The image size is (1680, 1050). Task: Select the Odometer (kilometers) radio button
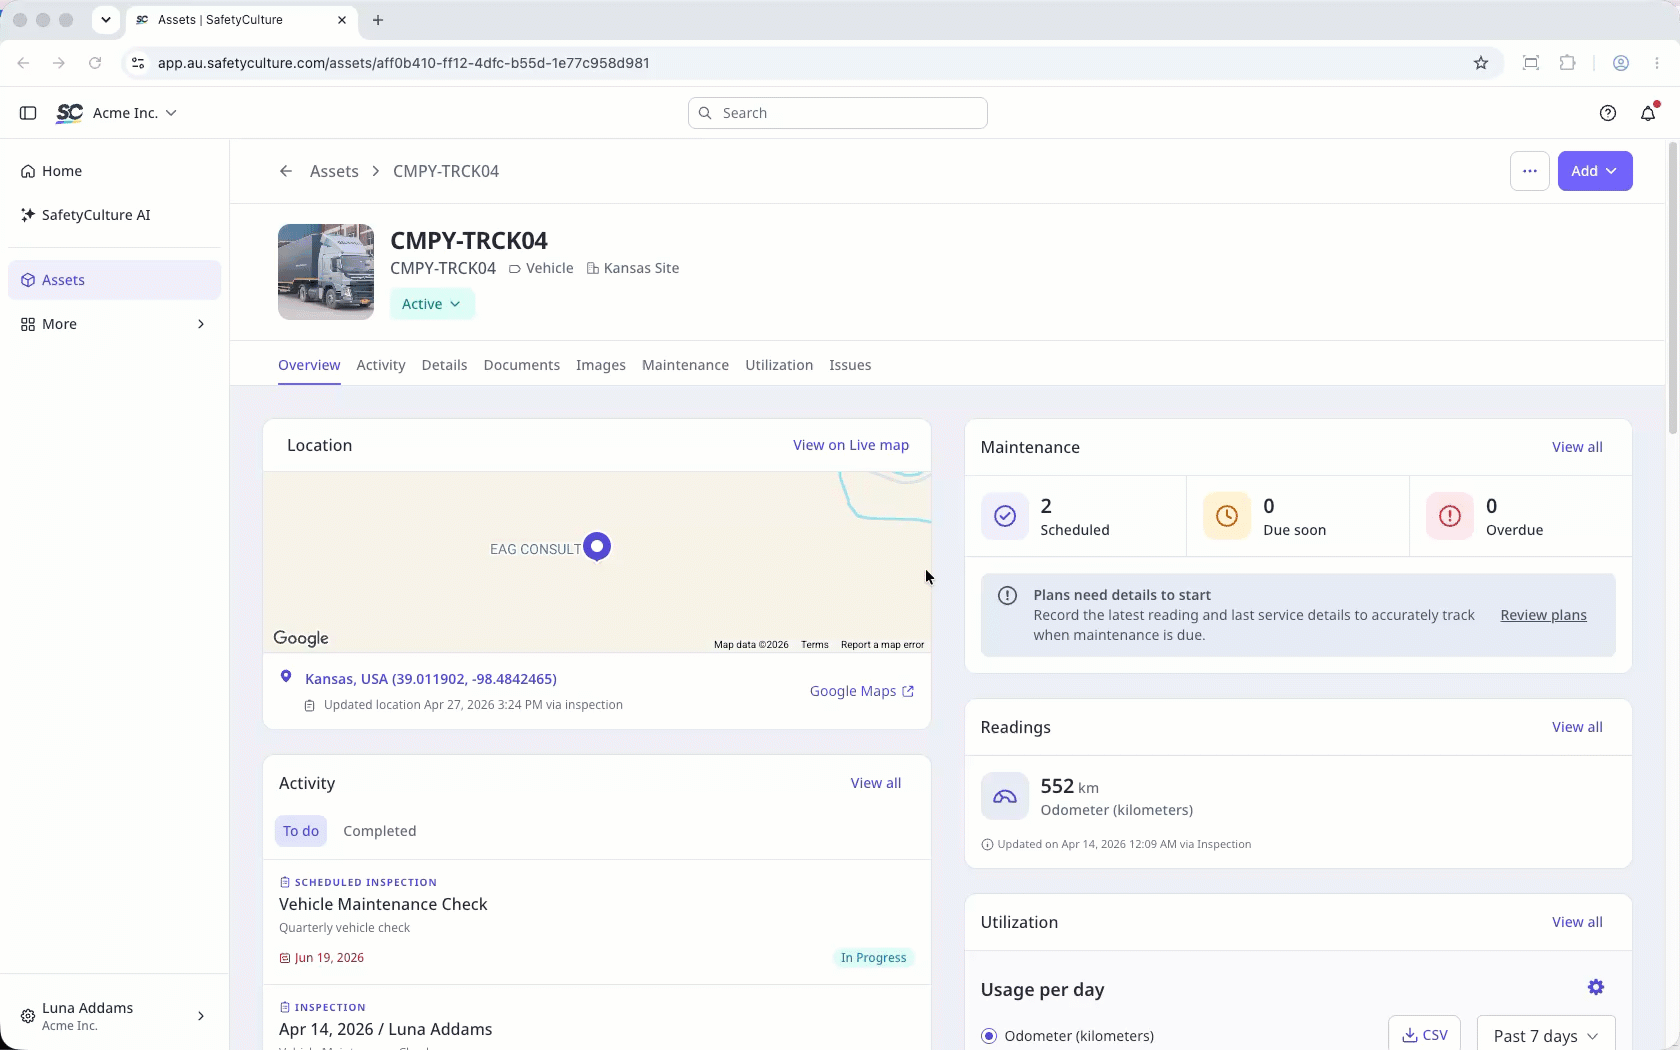point(989,1036)
